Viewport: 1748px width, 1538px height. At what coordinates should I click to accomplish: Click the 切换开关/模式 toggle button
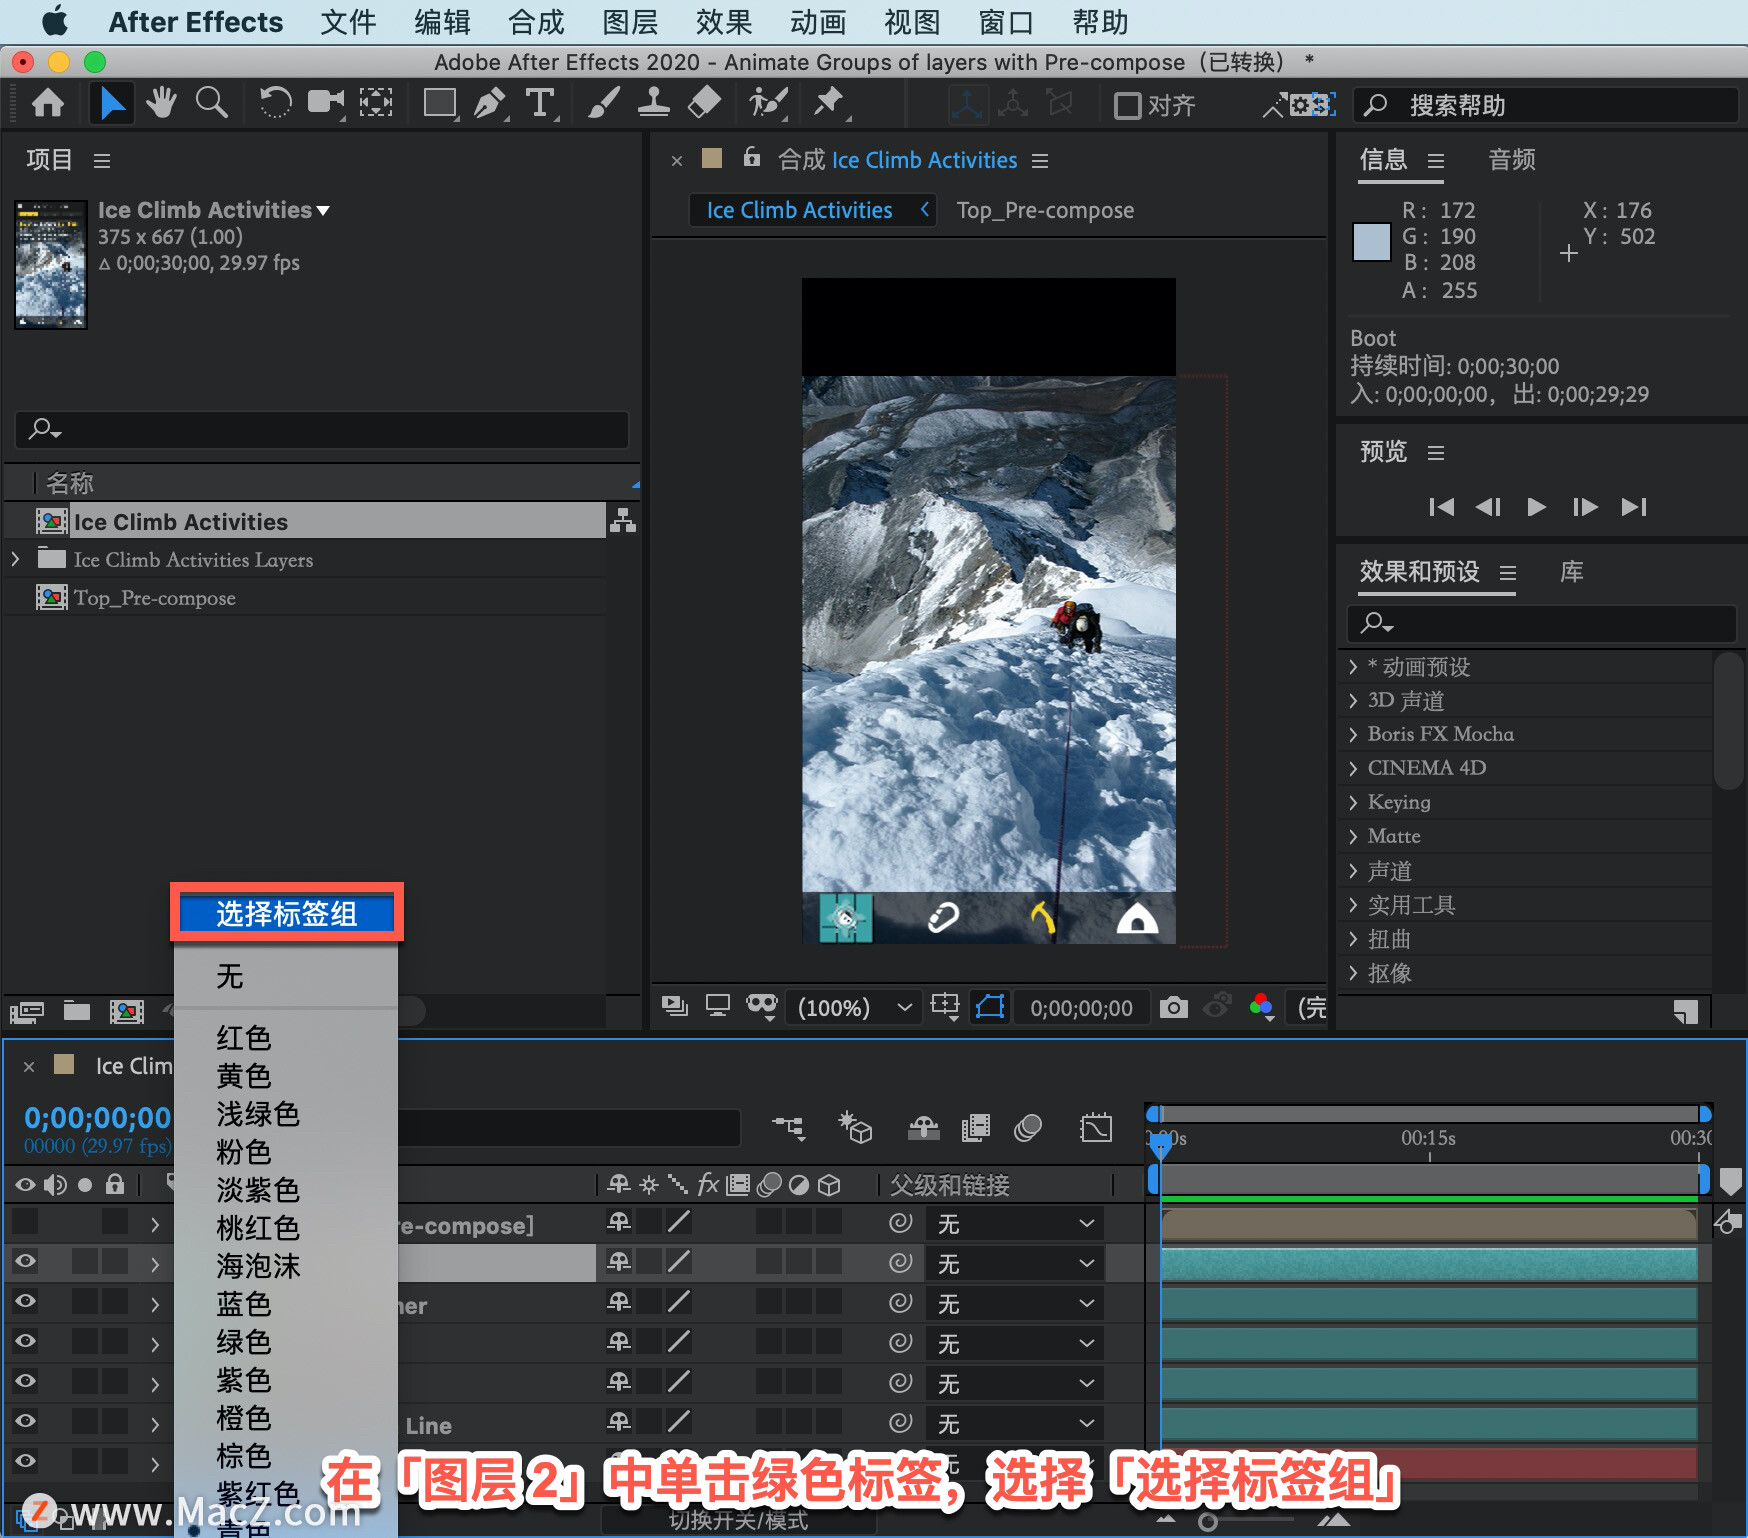coord(738,1521)
